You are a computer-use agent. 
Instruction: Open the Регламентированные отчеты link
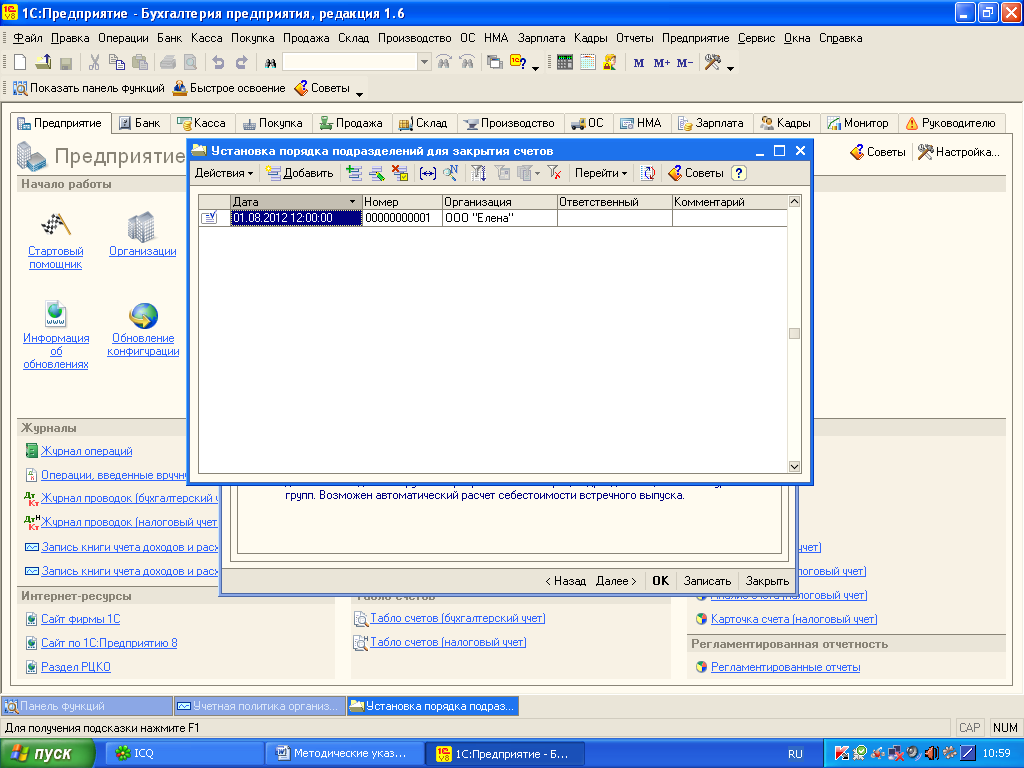785,667
